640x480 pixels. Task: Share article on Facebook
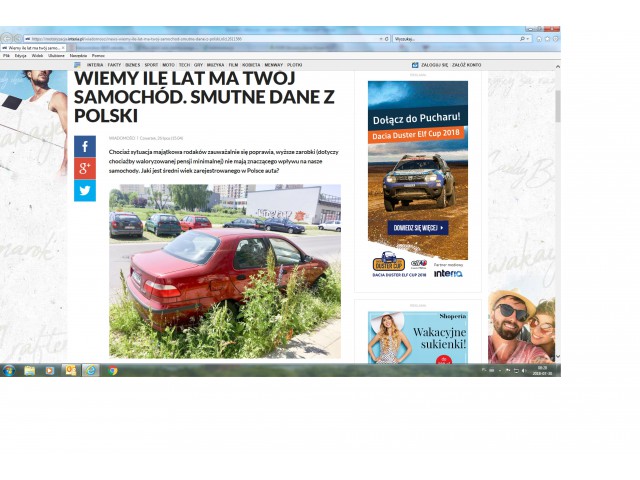pyautogui.click(x=85, y=147)
